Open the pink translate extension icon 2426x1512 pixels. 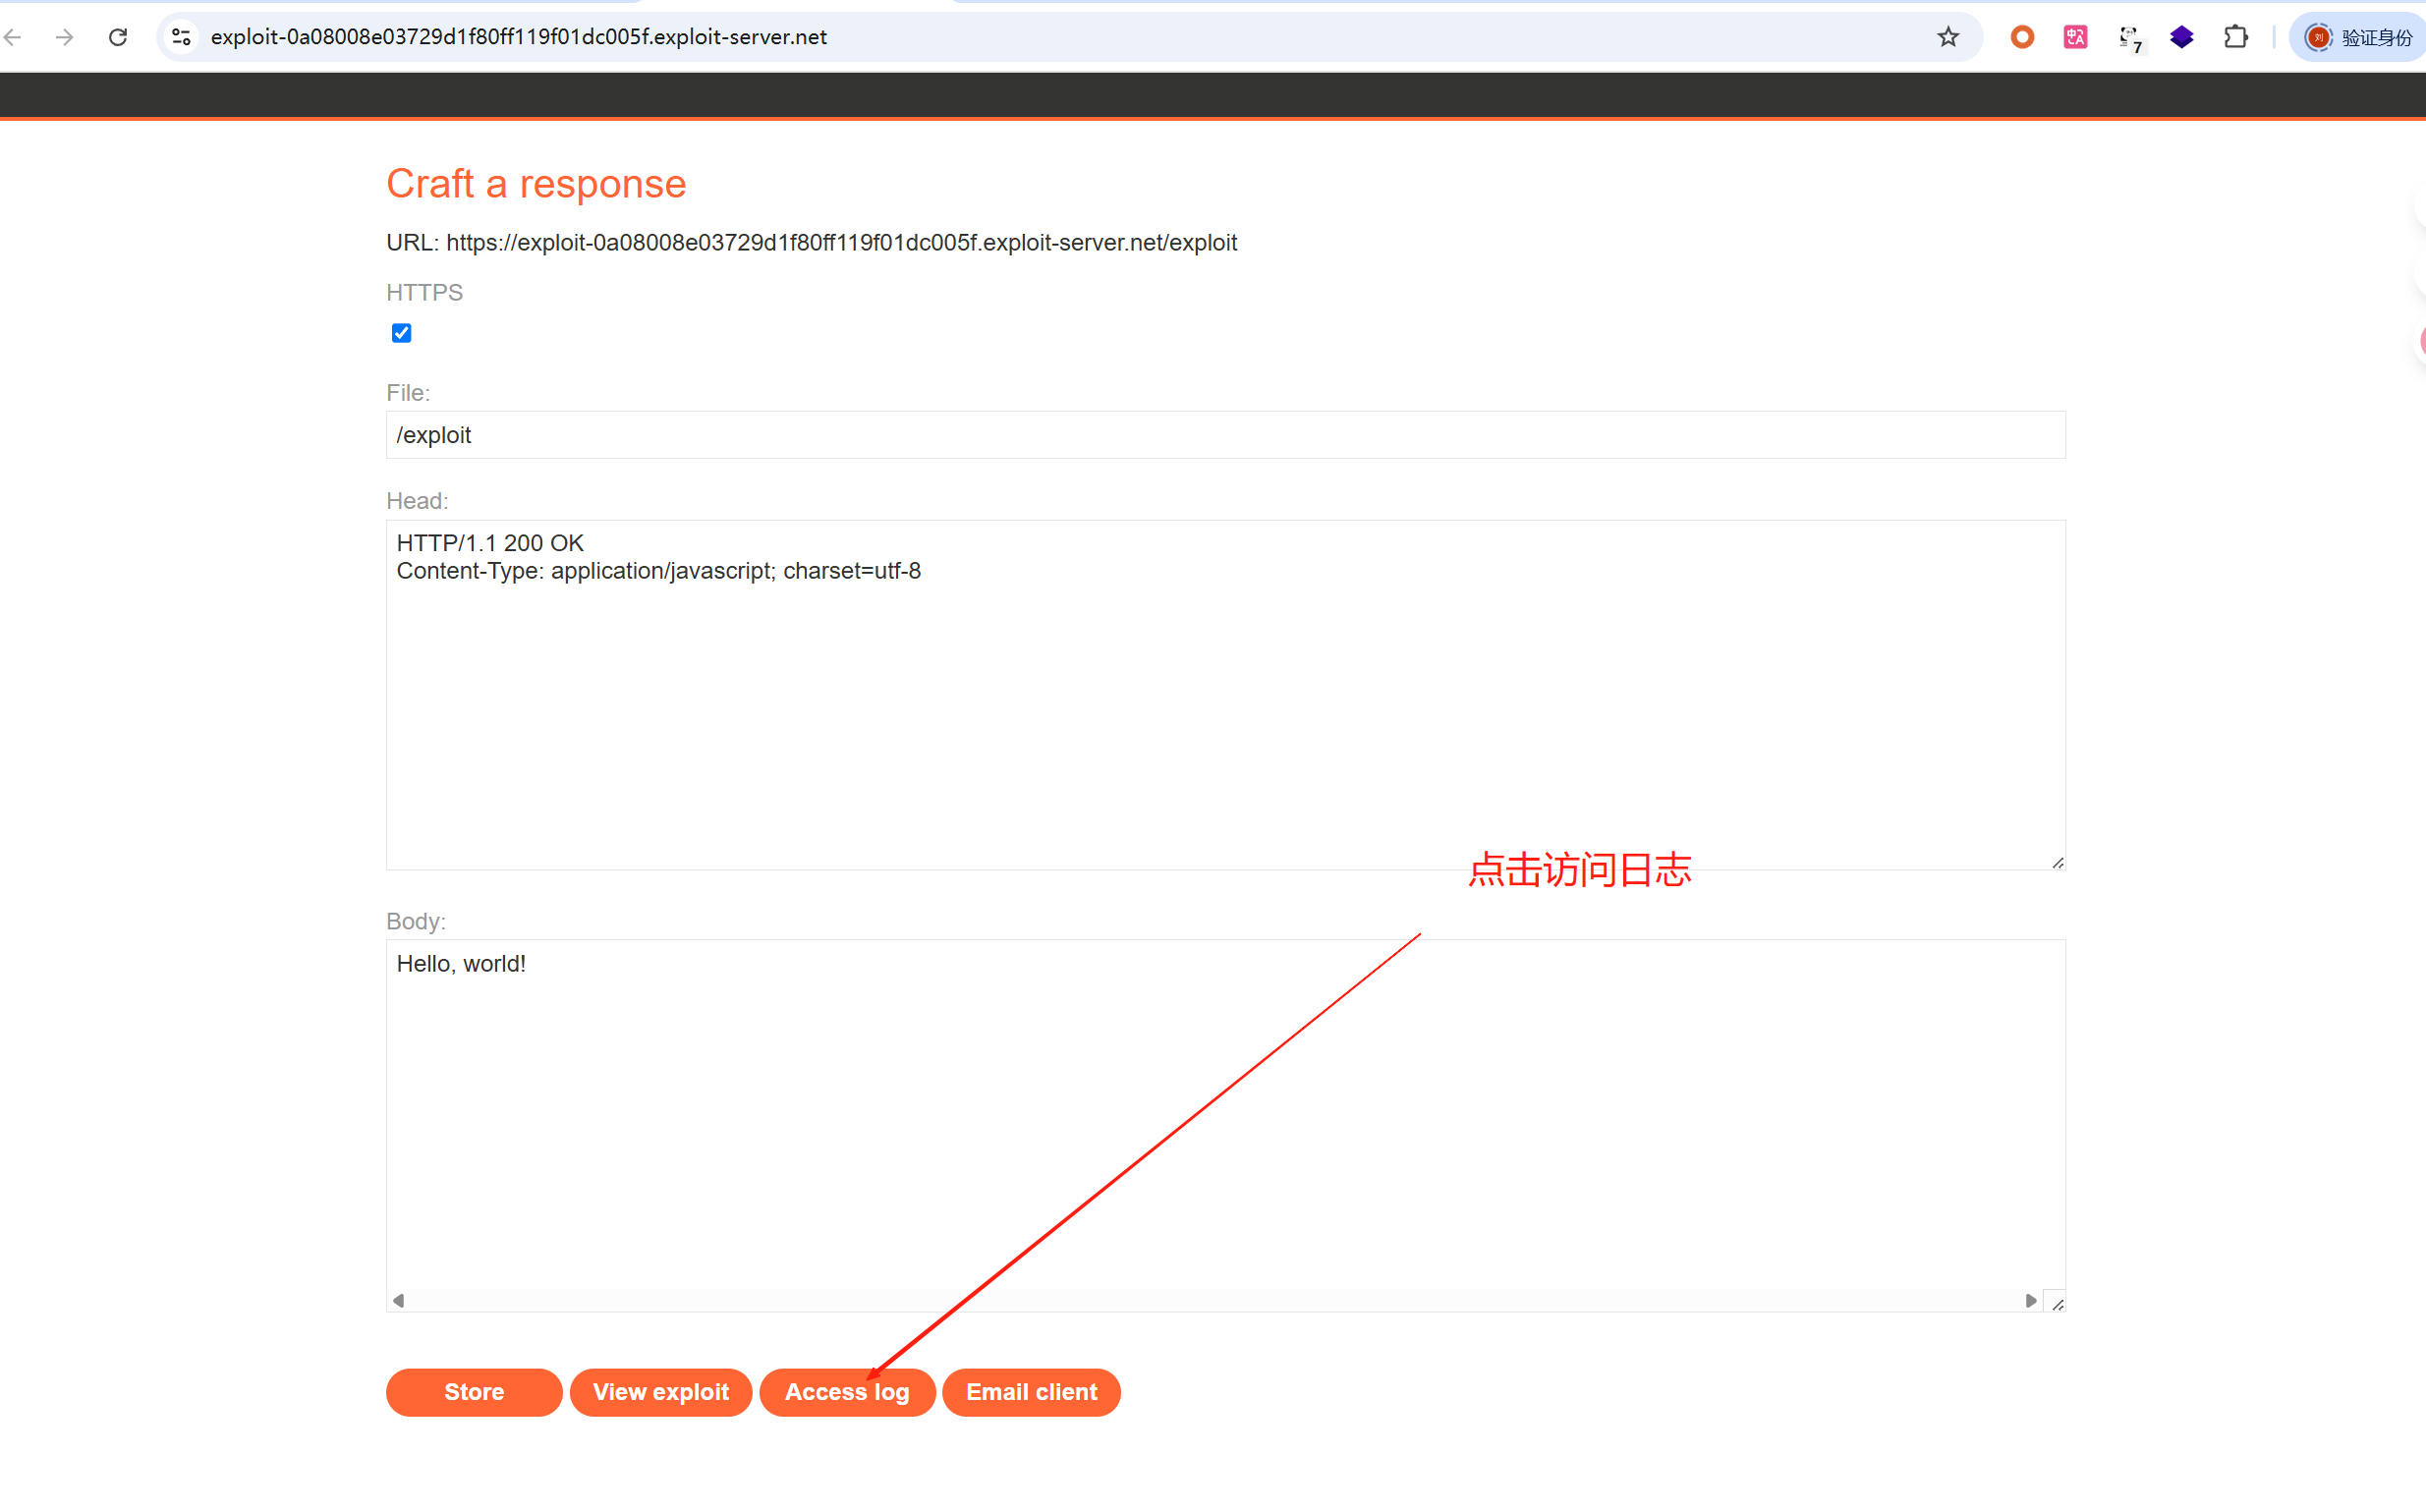2075,37
